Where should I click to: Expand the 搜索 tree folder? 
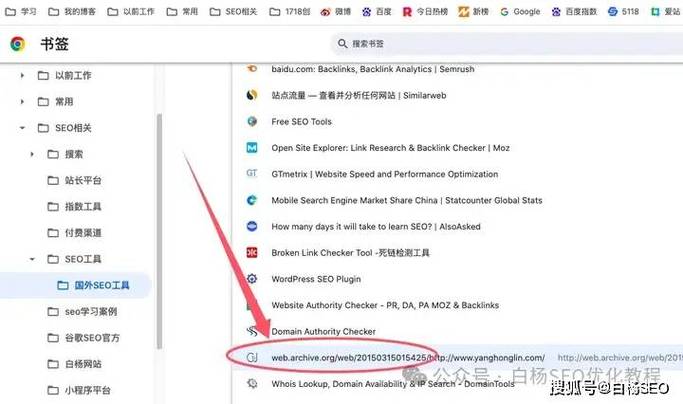32,154
